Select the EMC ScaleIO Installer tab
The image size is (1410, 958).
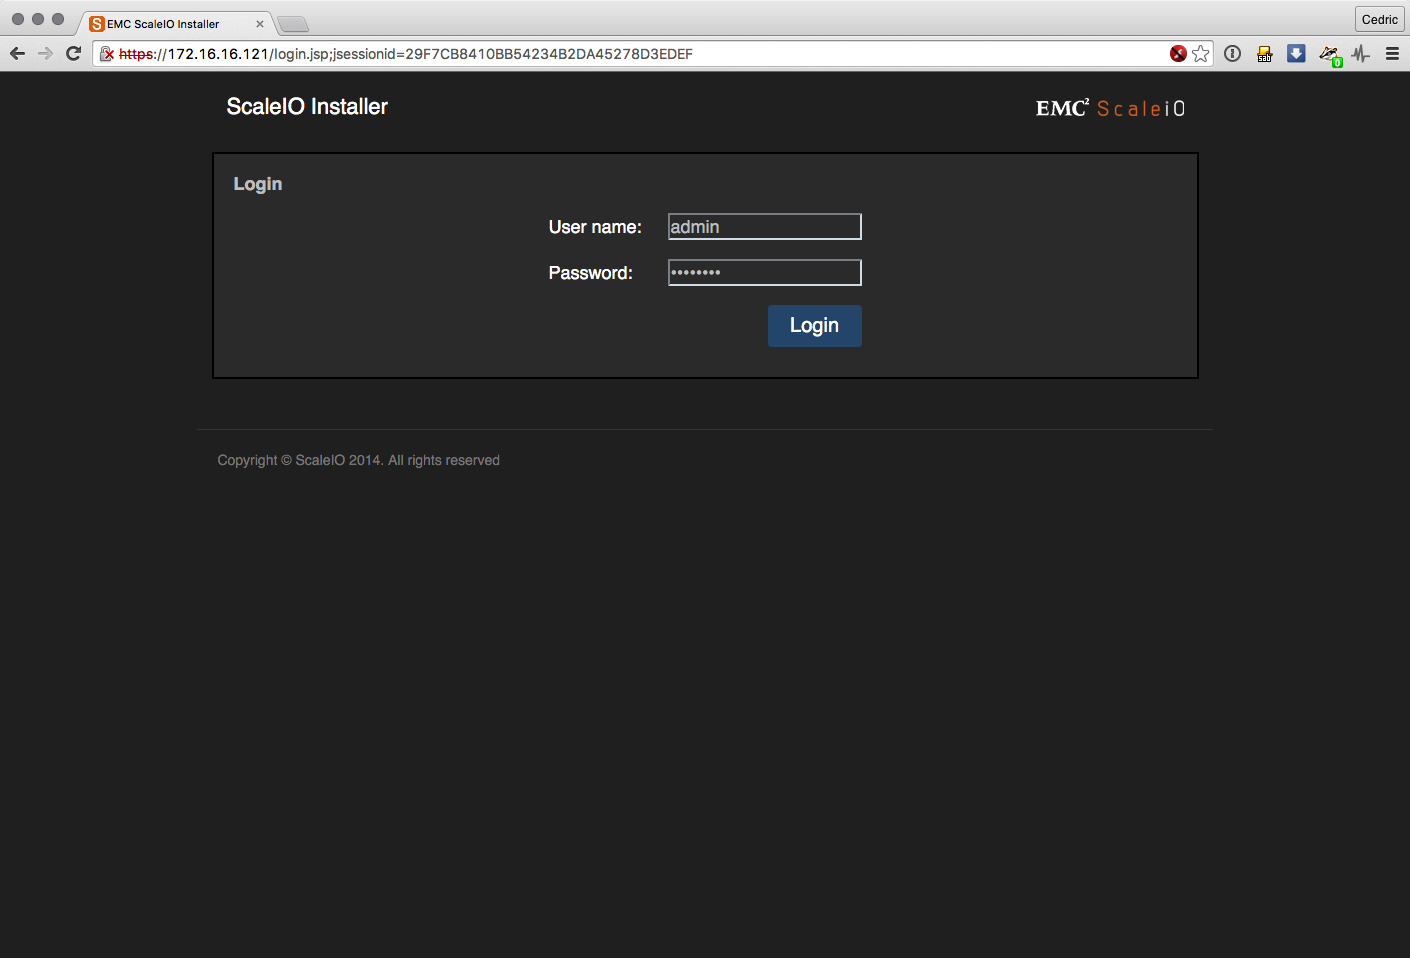point(165,24)
